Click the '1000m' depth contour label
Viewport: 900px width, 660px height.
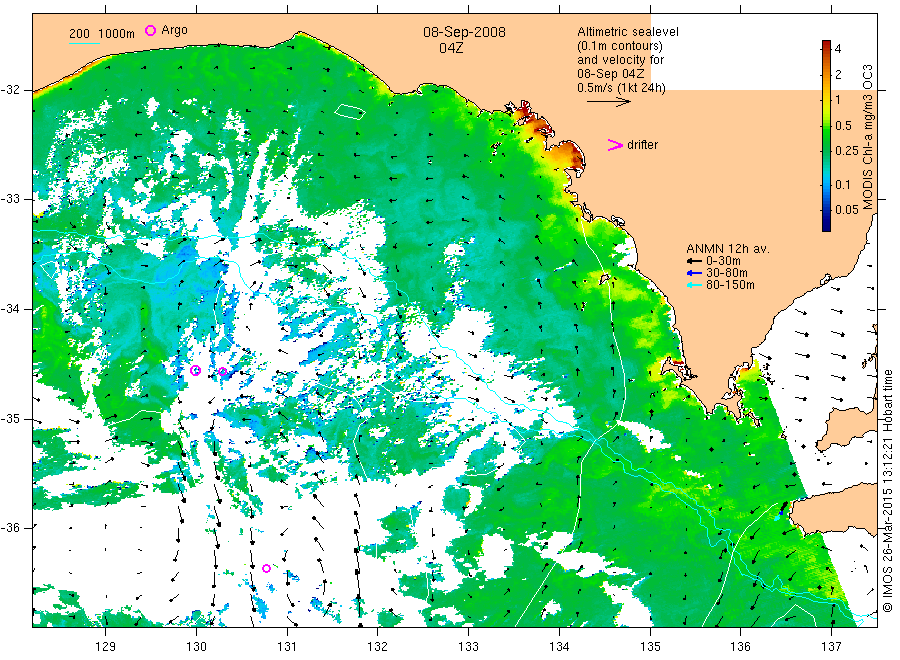pyautogui.click(x=117, y=34)
